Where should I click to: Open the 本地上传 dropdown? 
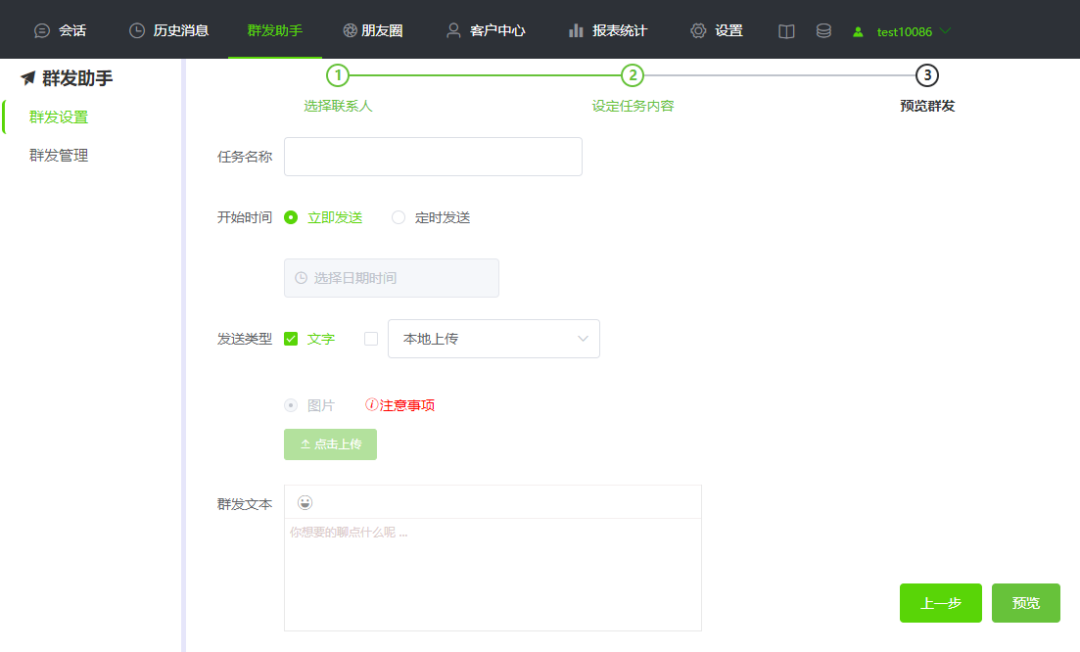(493, 339)
